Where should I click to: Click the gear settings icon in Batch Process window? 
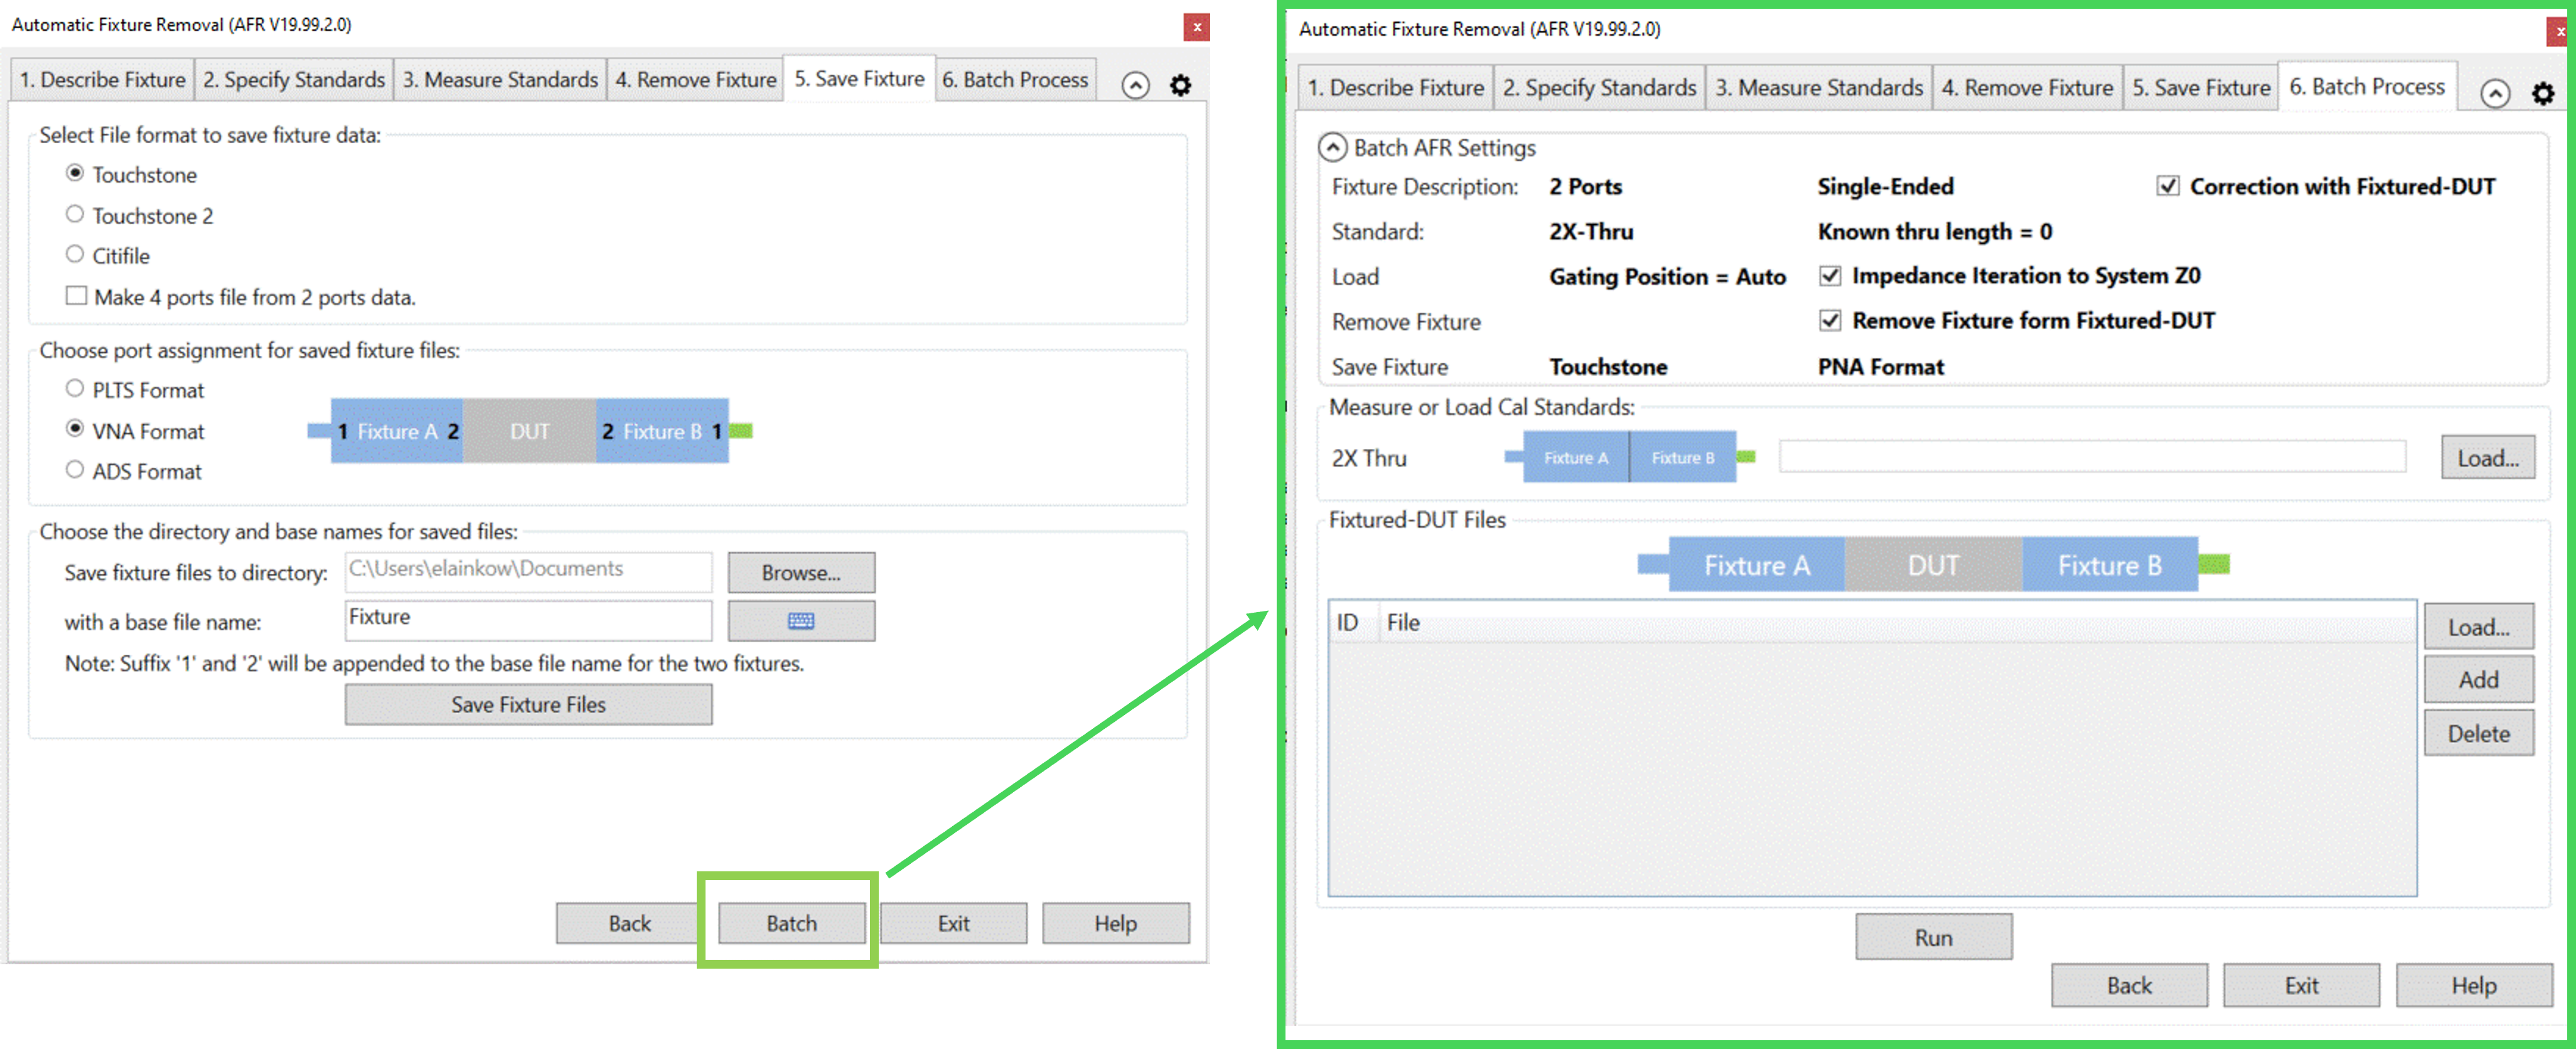coord(2542,94)
